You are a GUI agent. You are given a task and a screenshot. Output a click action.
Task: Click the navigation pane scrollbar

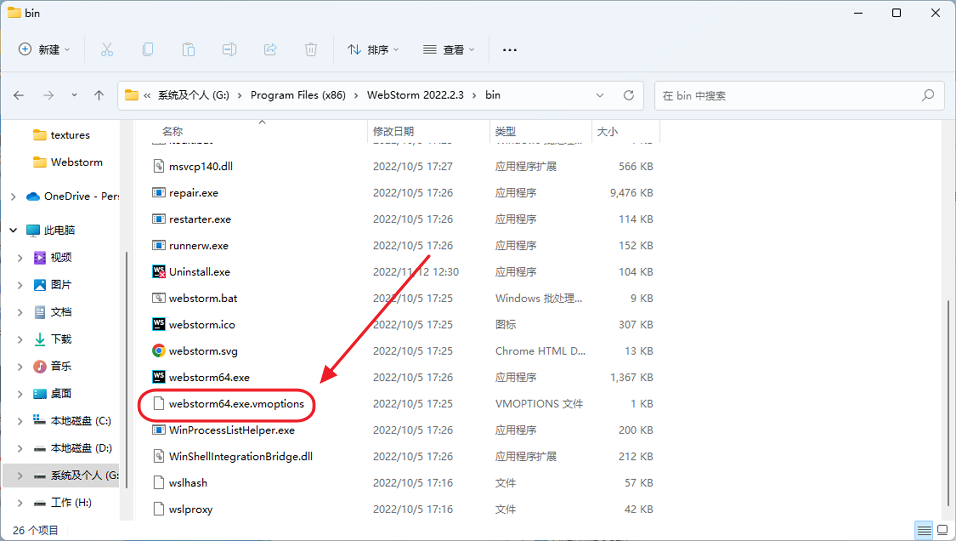click(127, 370)
